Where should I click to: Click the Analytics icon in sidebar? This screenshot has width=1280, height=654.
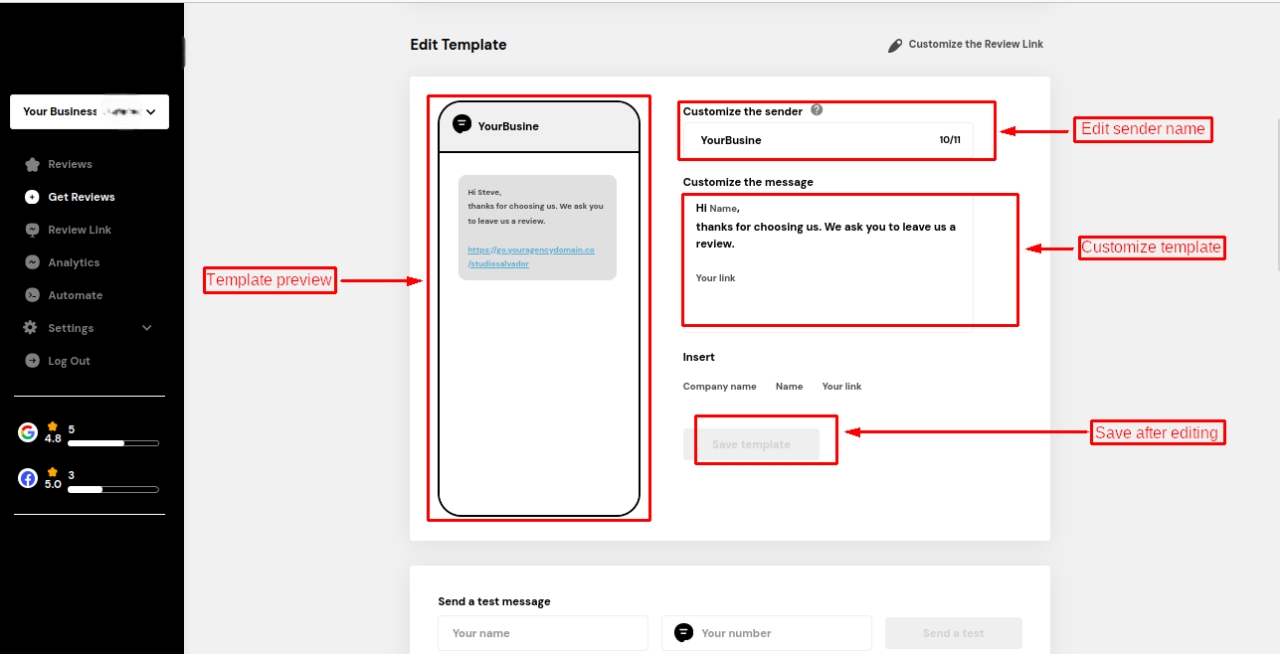point(32,263)
